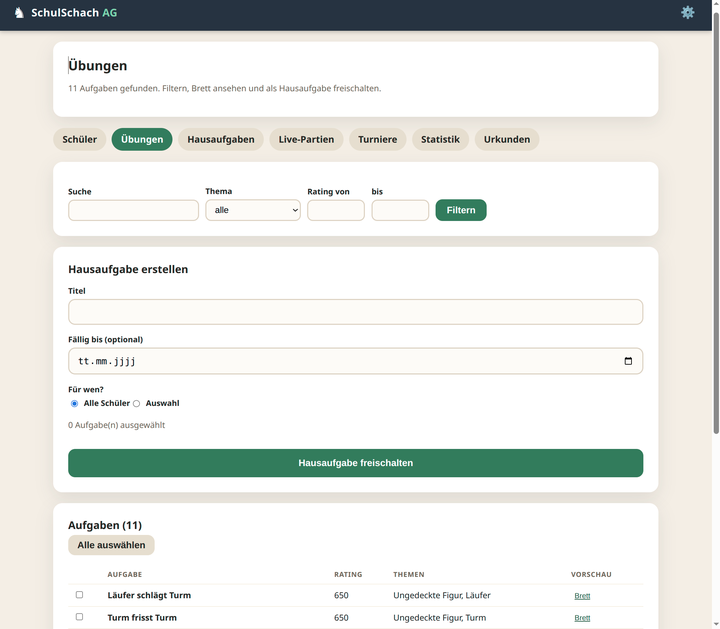Click the Übungen page heading
The image size is (720, 629).
pos(98,66)
